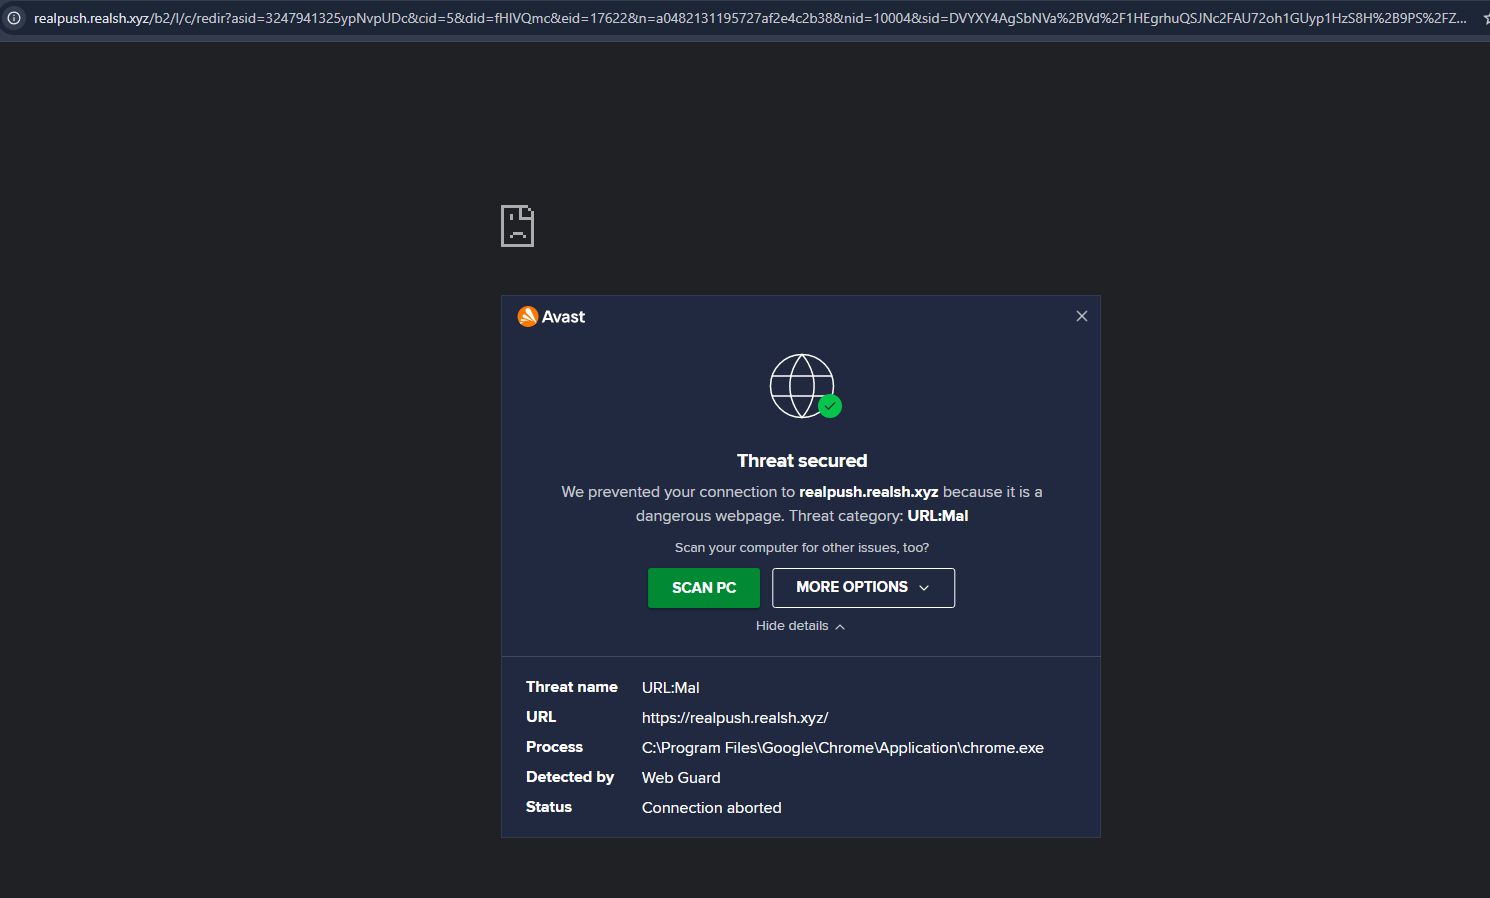Viewport: 1490px width, 898px height.
Task: Close the Avast threat popup
Action: point(1081,316)
